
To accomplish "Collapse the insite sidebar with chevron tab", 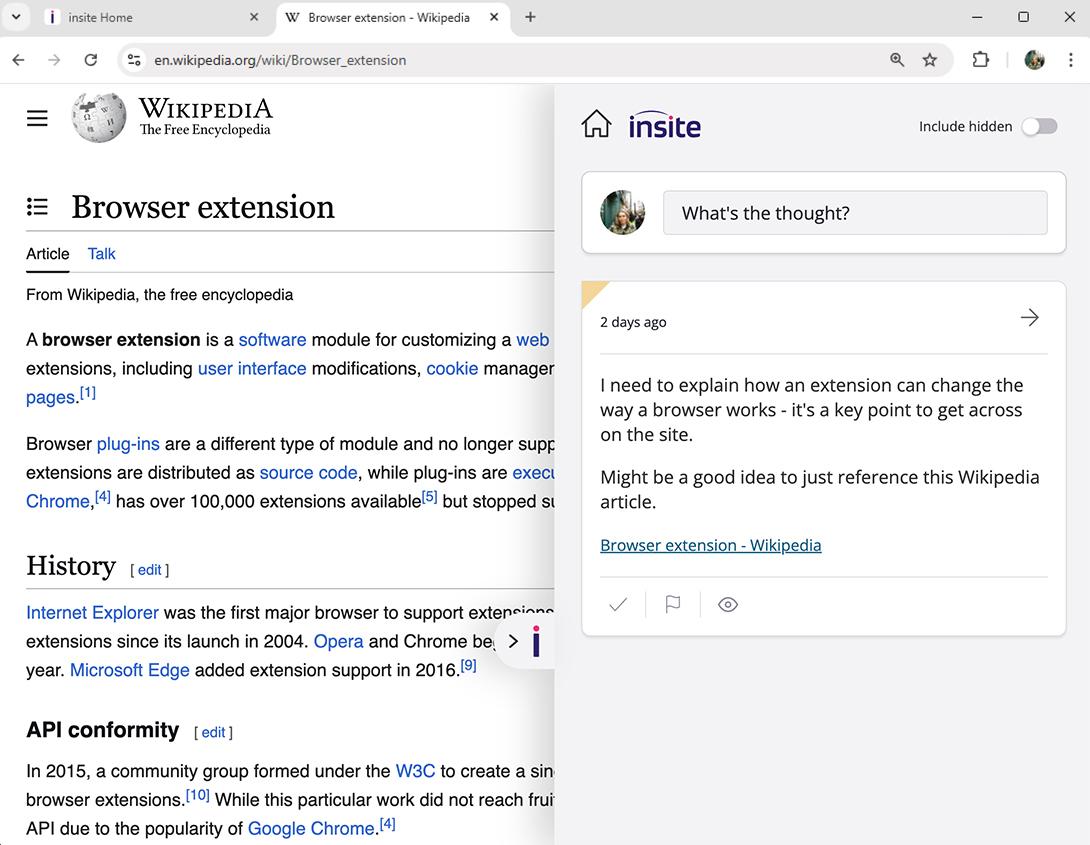I will (x=513, y=641).
